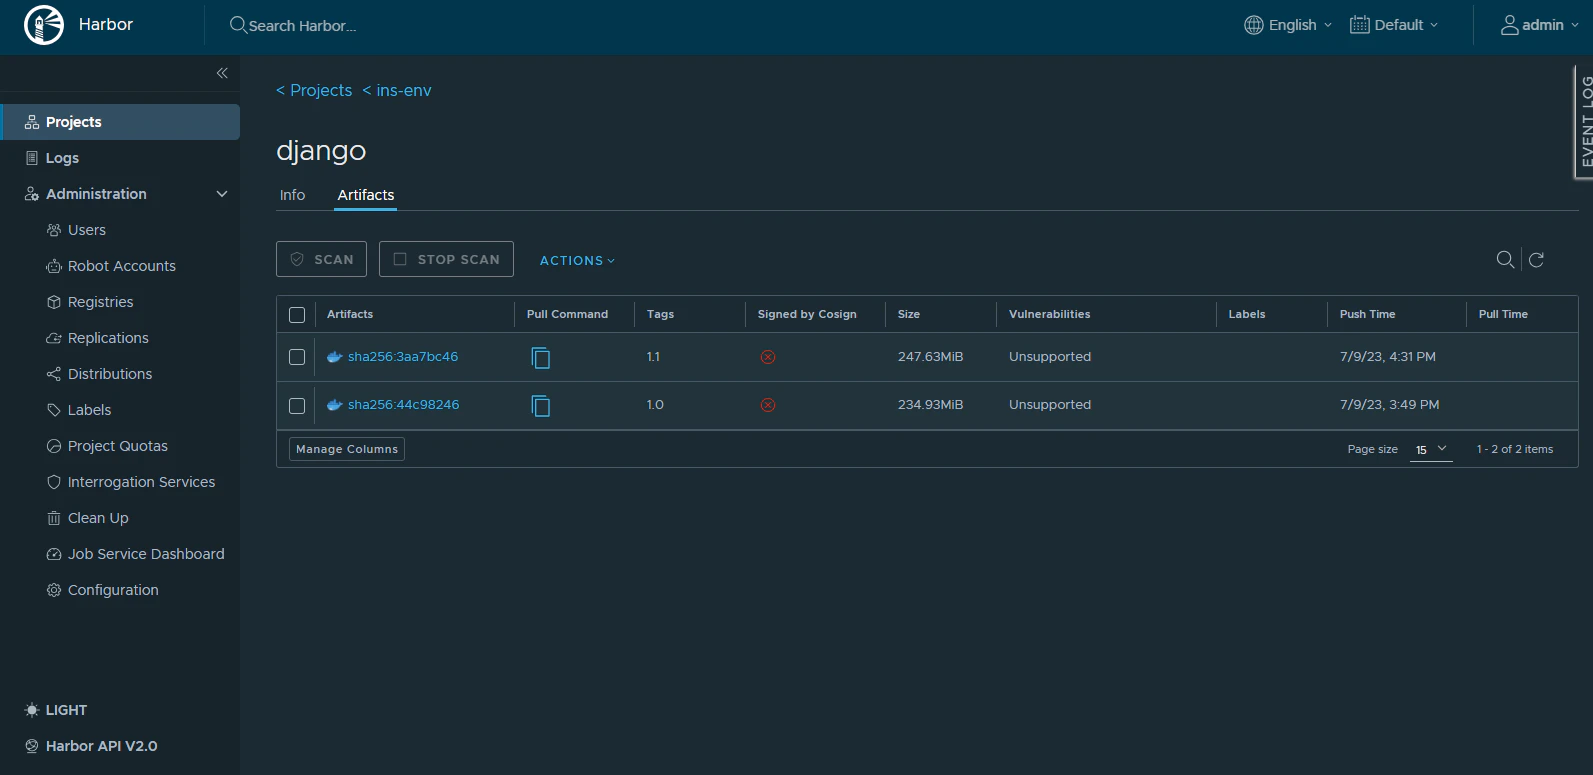Toggle the select-all artifacts checkbox

[297, 315]
